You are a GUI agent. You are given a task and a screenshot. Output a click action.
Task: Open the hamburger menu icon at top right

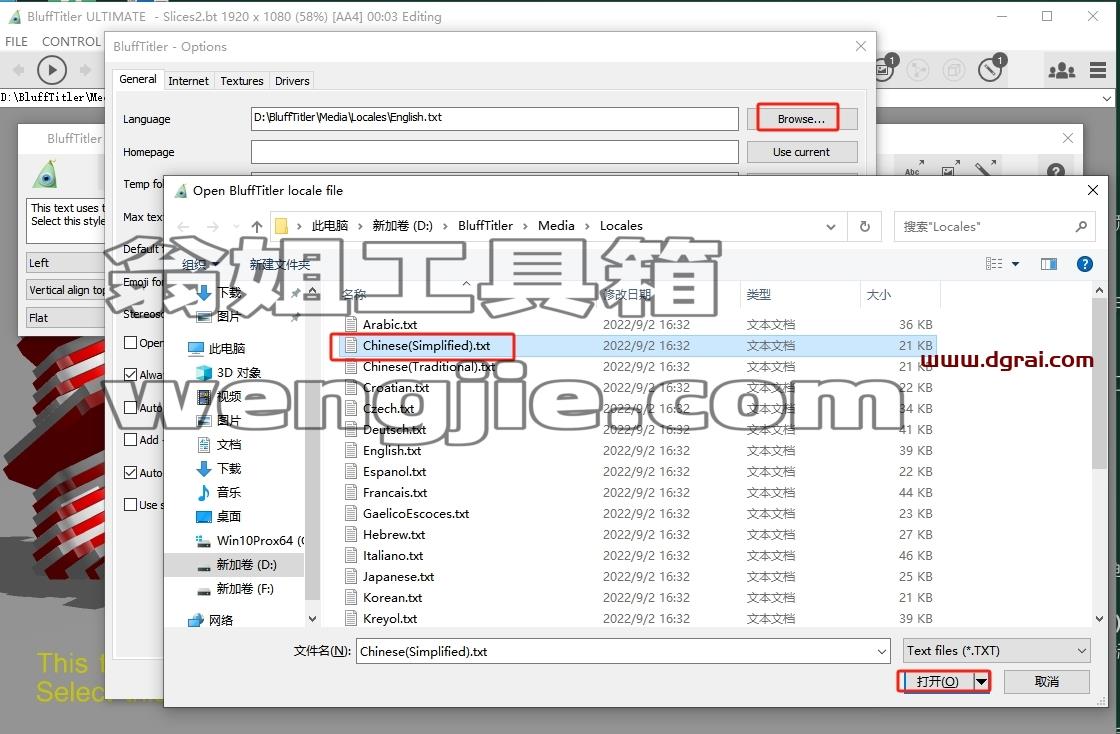click(1098, 70)
